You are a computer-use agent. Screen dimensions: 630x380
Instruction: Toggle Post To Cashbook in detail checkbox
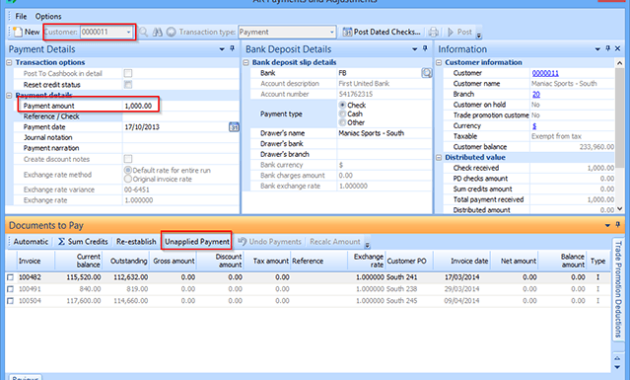[x=128, y=73]
